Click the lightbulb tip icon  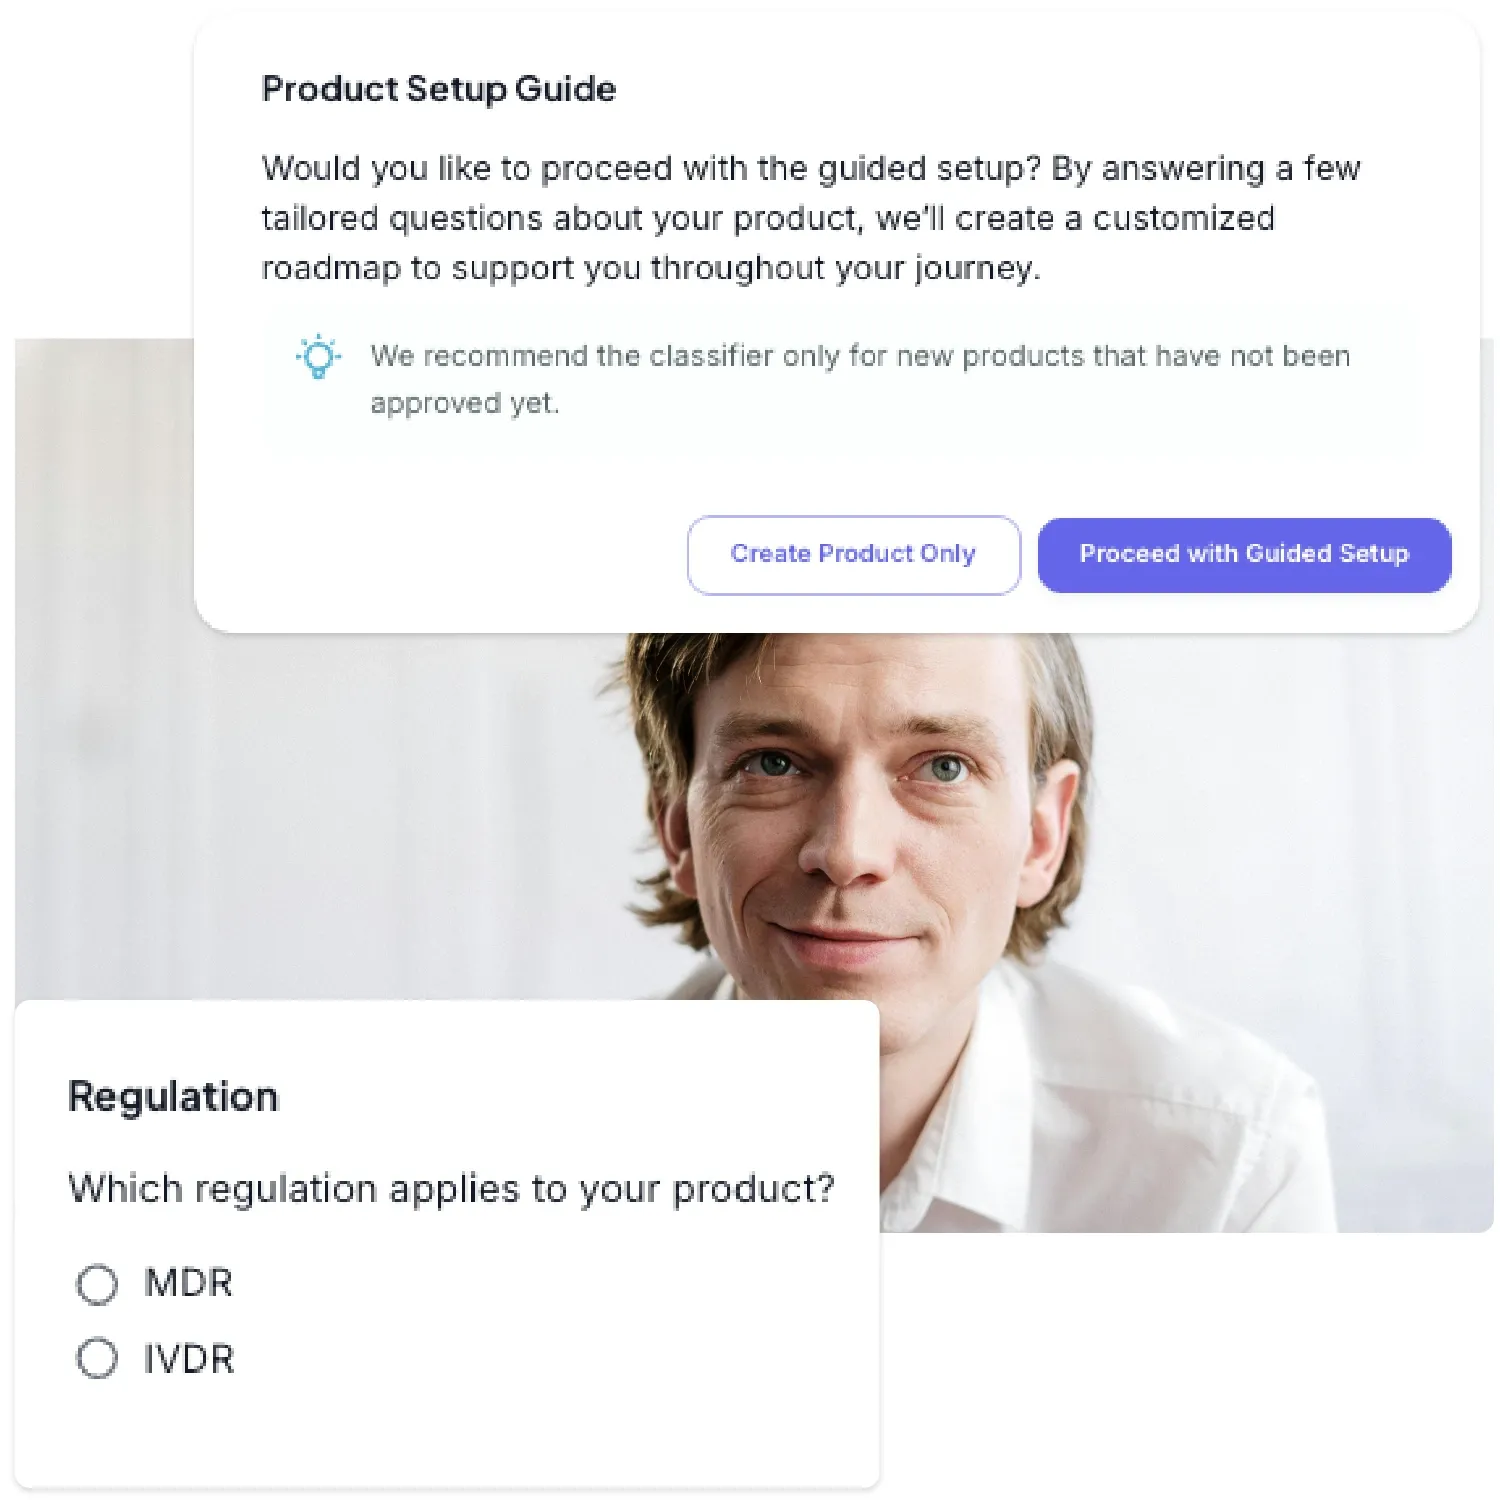pyautogui.click(x=318, y=356)
